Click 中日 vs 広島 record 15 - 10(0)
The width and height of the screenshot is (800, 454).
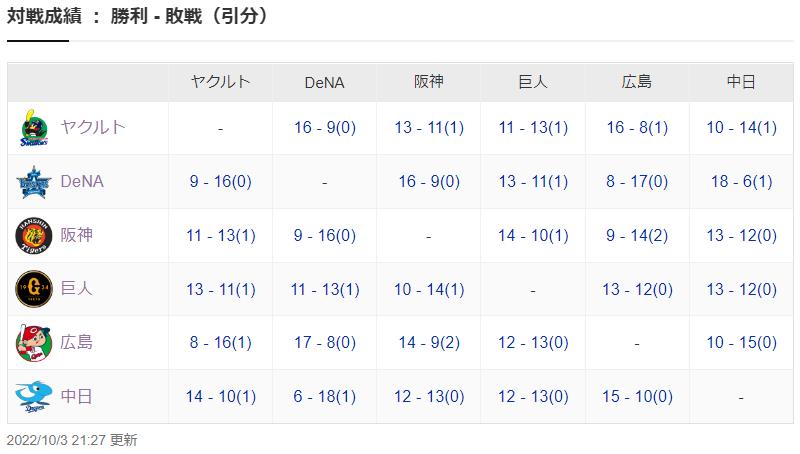click(x=637, y=396)
